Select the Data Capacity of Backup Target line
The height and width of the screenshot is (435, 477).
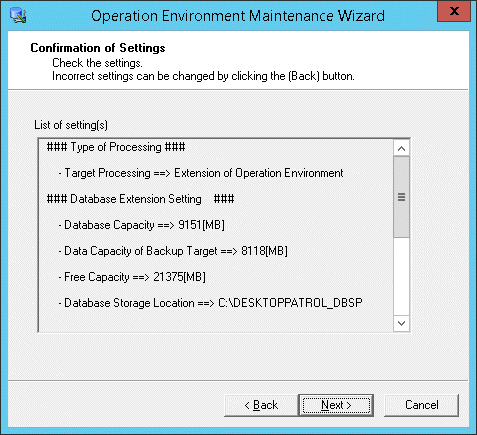173,251
